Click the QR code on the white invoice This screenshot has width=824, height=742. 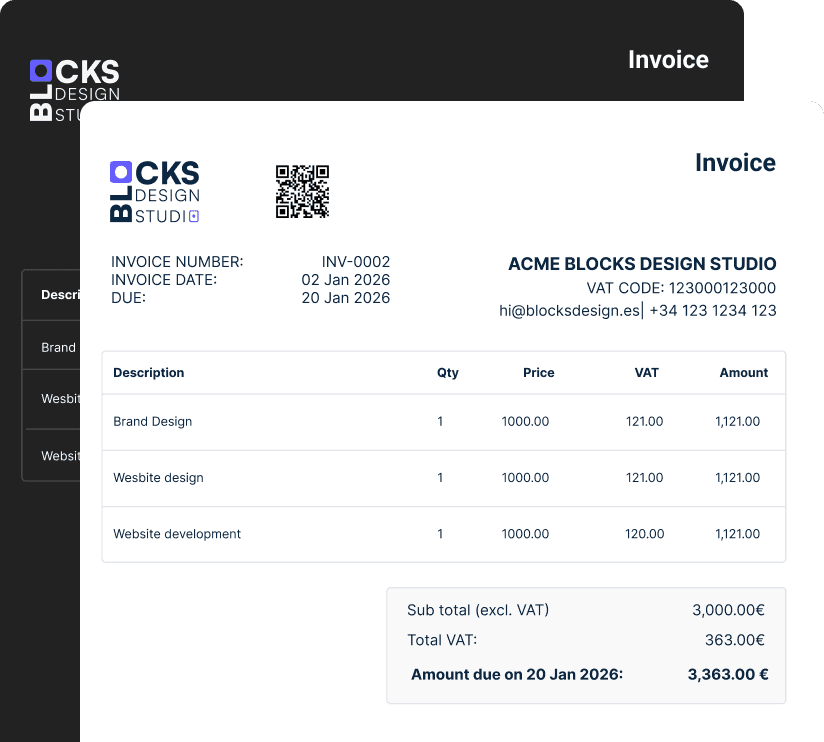coord(302,191)
